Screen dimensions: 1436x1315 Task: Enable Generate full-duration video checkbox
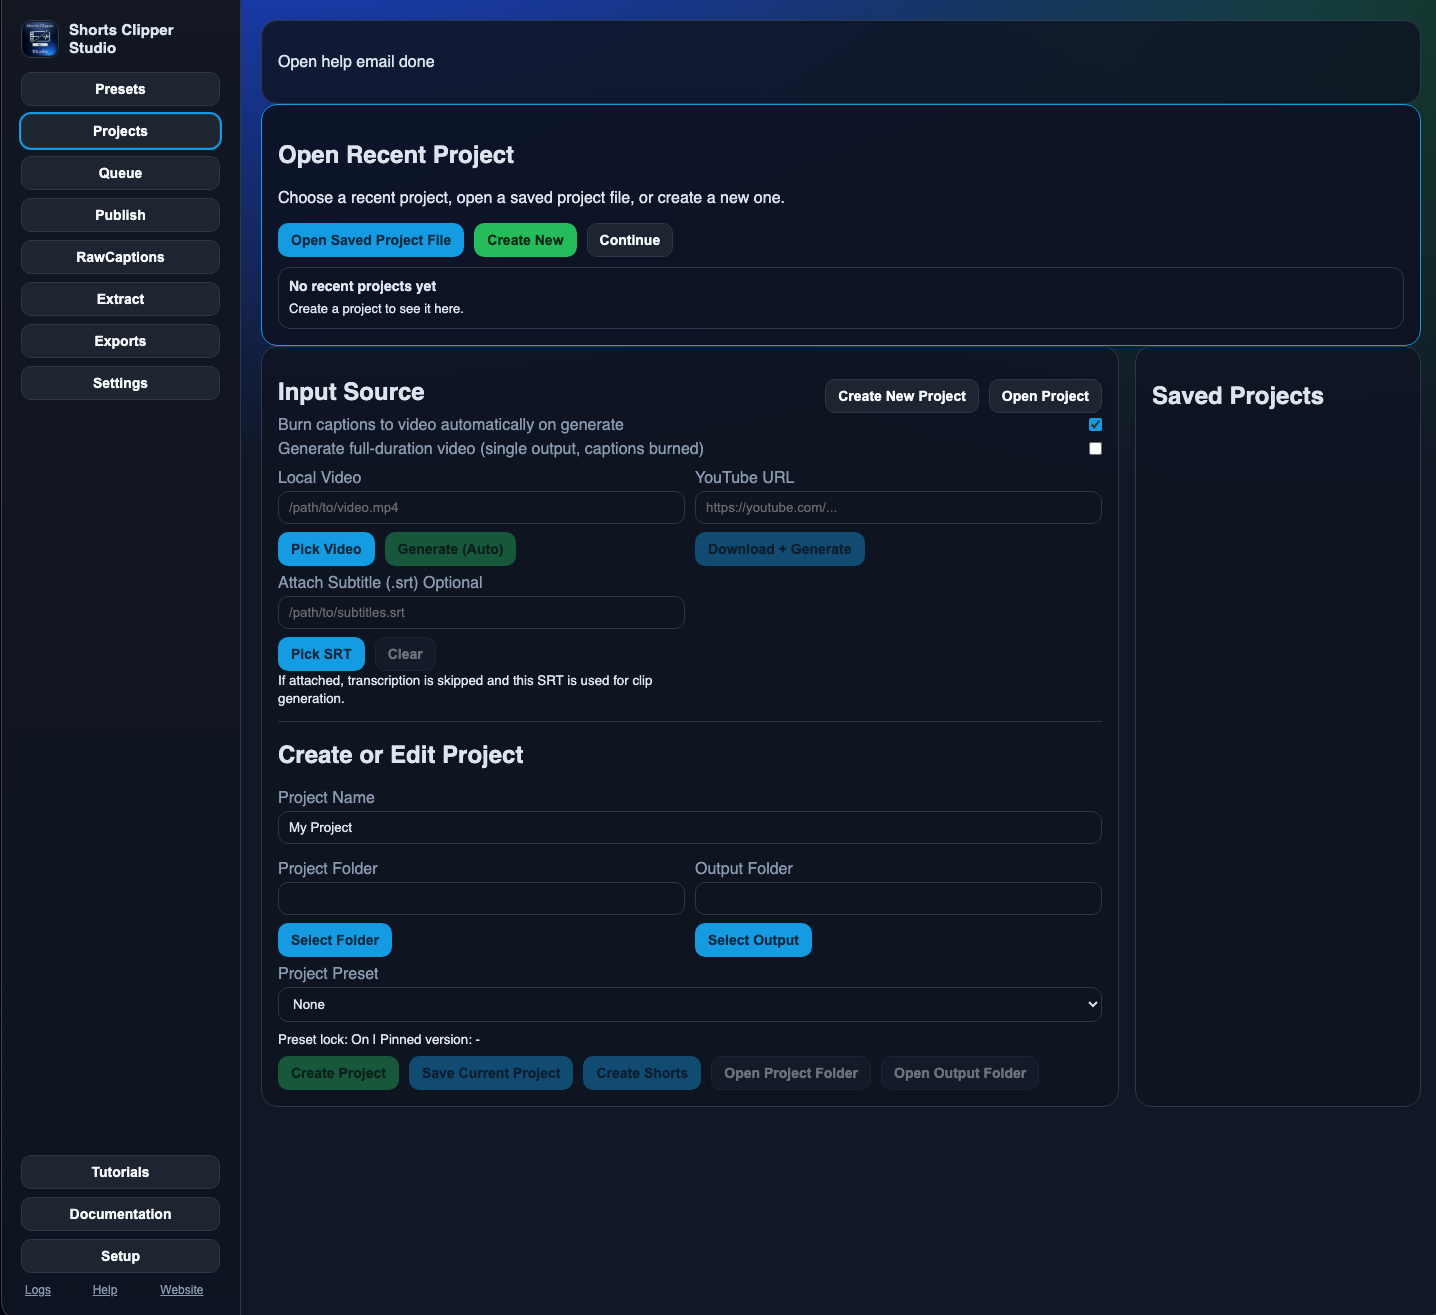click(1095, 449)
